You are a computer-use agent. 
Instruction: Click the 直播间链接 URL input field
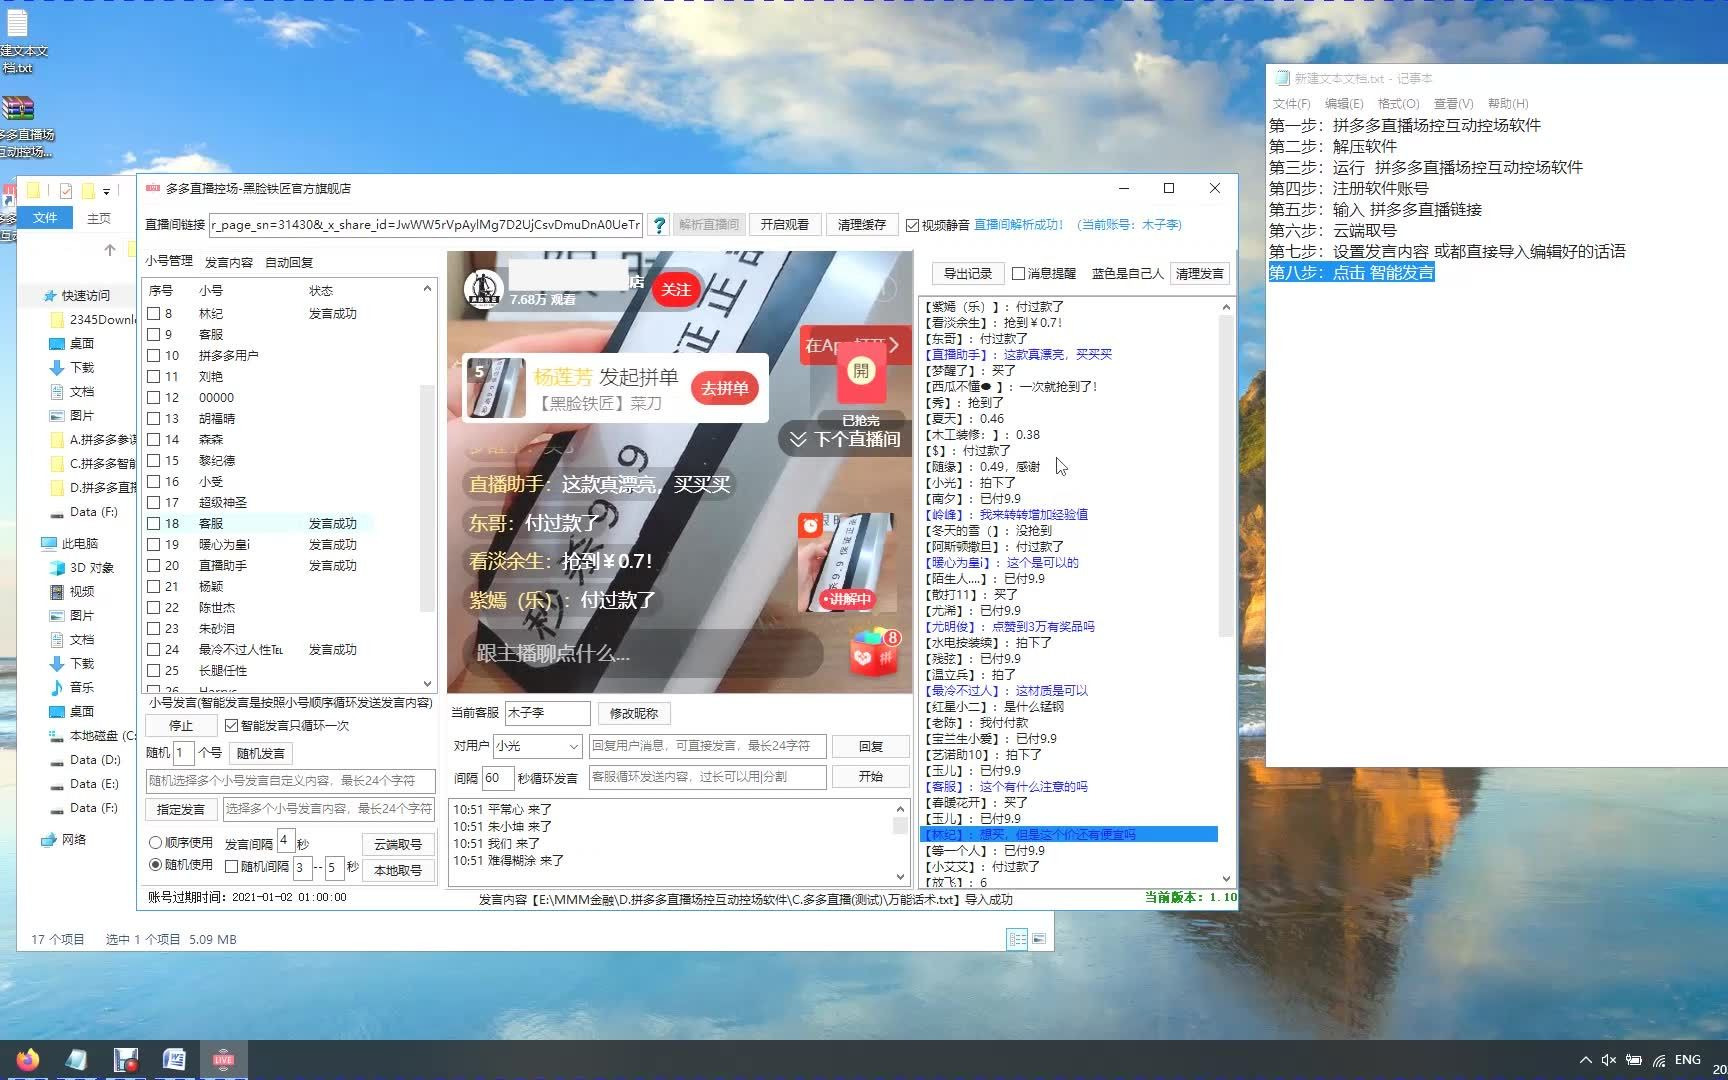click(426, 225)
